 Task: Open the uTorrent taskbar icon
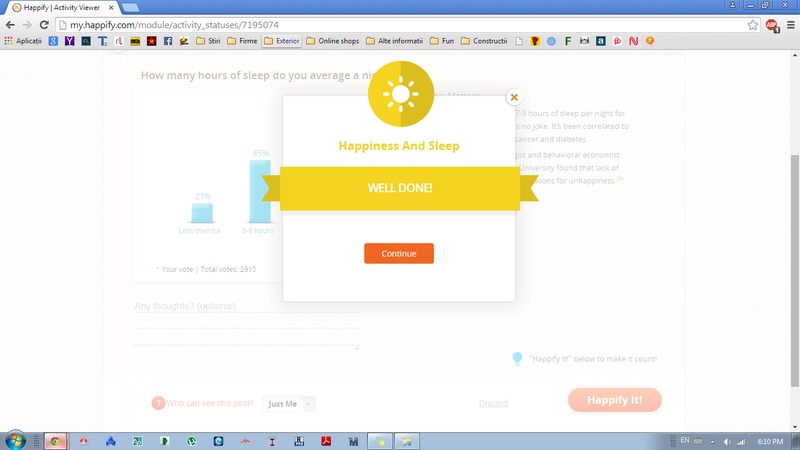(x=191, y=441)
